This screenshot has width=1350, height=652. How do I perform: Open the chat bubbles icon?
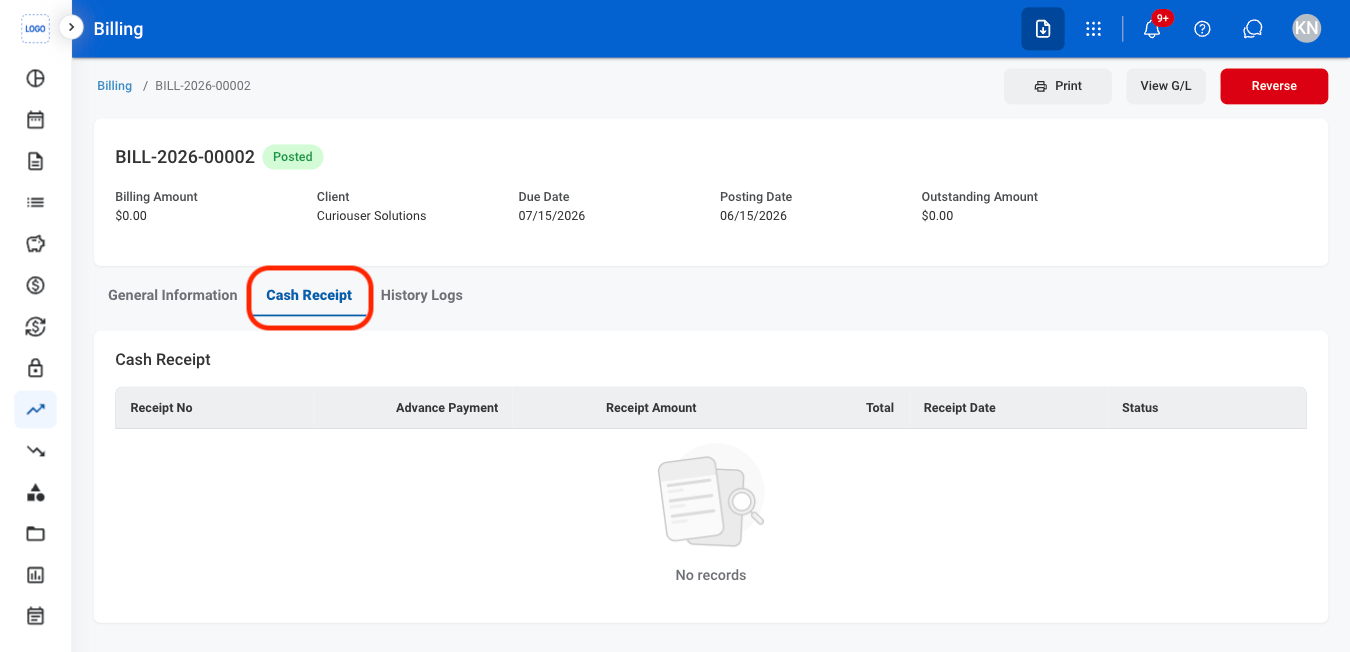pos(1253,29)
